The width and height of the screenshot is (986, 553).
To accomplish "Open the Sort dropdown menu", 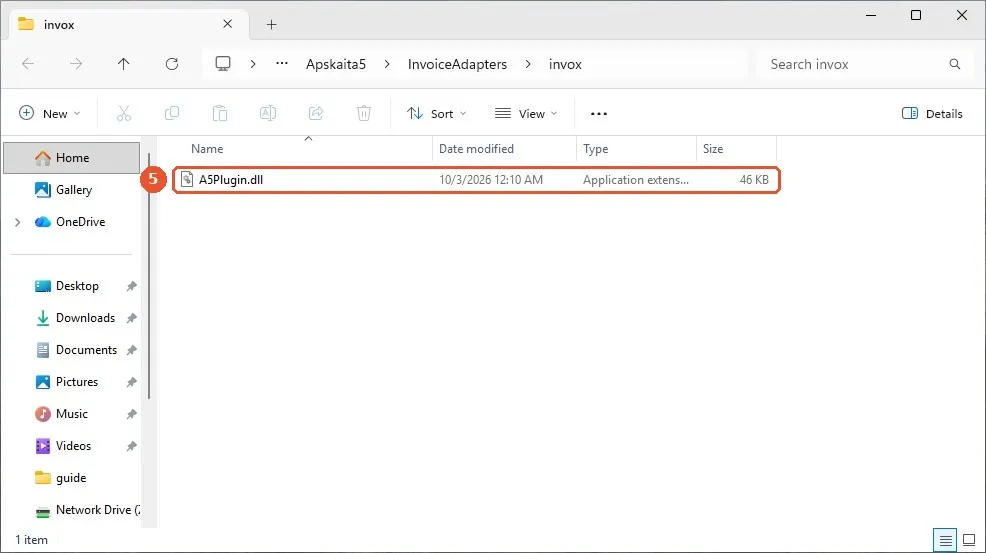I will (x=436, y=113).
